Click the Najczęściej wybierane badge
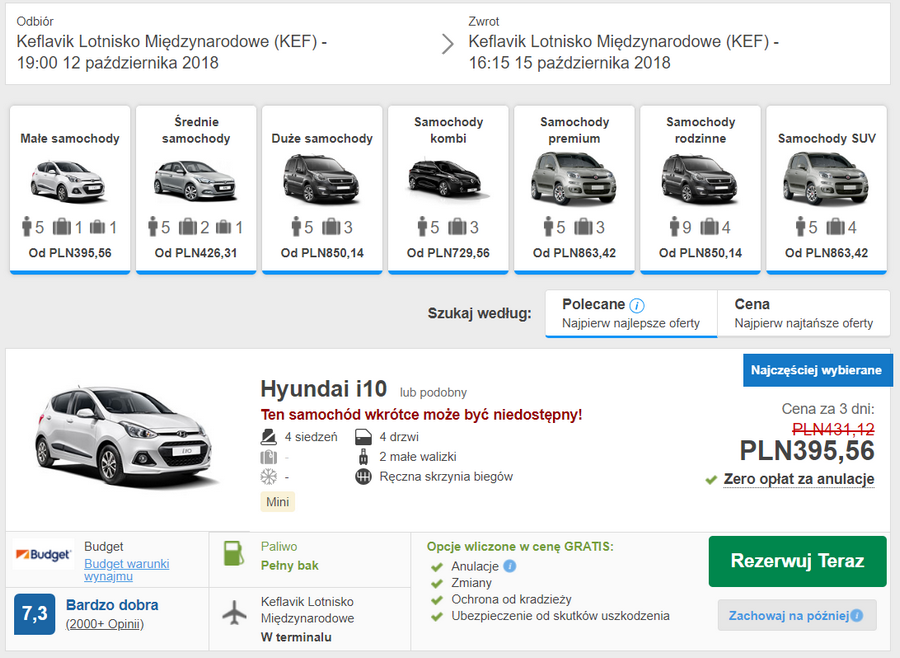This screenshot has width=900, height=658. (816, 370)
